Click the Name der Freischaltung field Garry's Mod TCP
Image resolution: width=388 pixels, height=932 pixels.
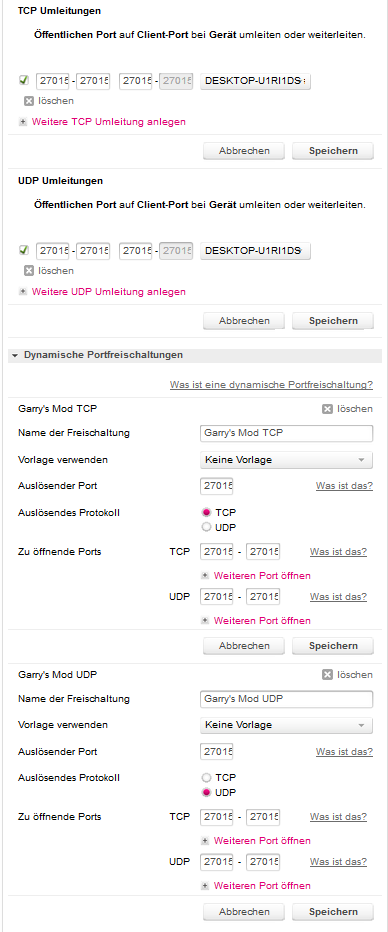pos(286,433)
